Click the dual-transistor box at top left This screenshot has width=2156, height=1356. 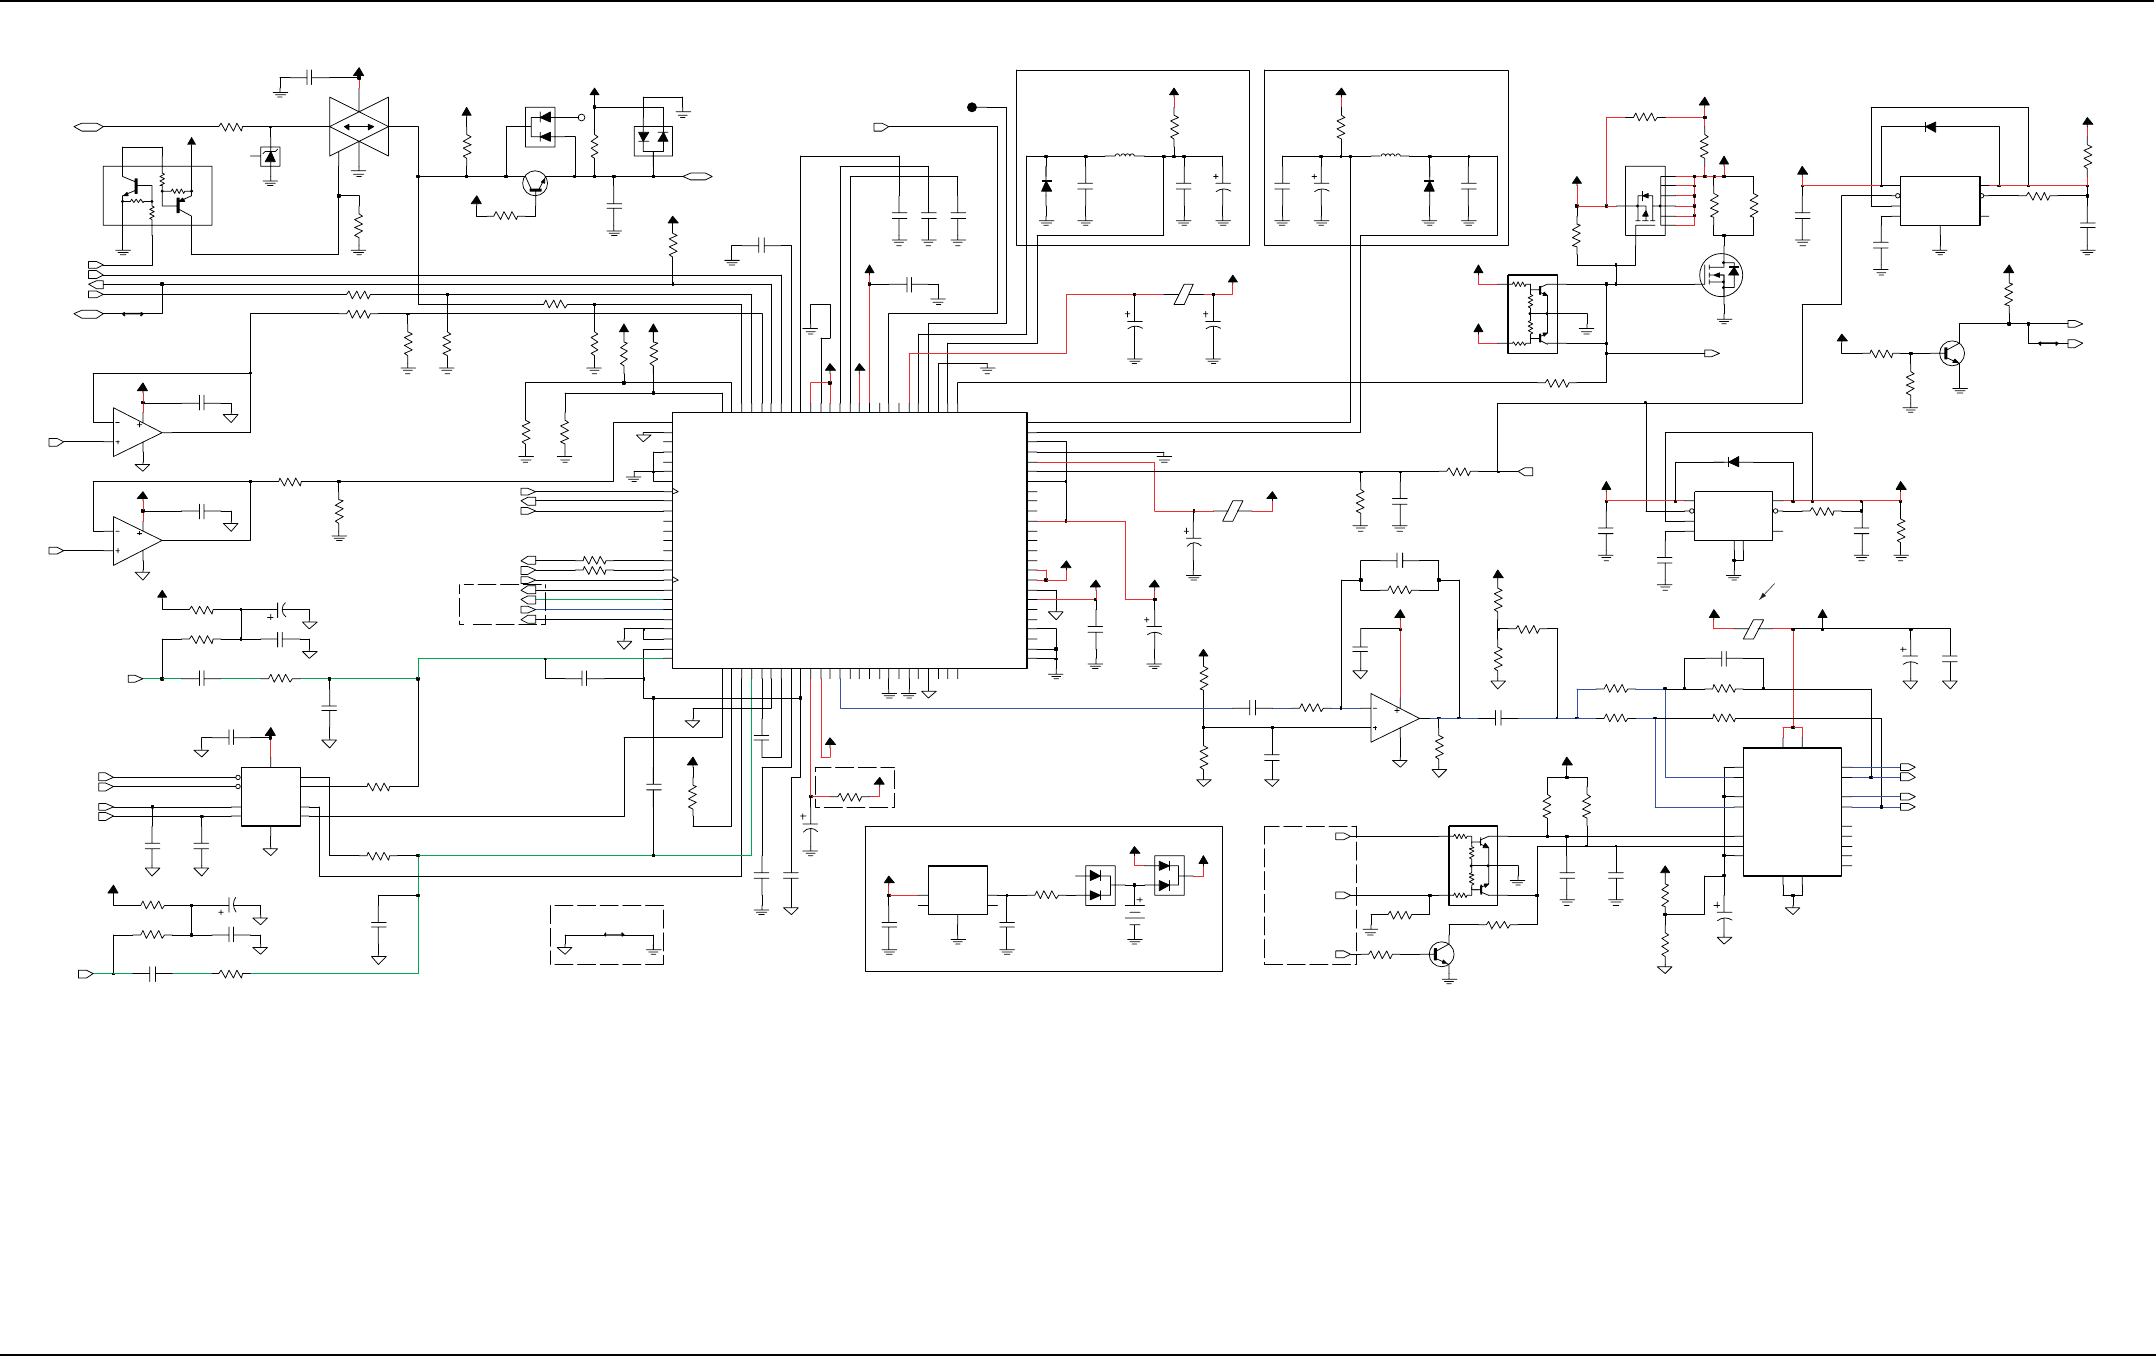point(158,196)
